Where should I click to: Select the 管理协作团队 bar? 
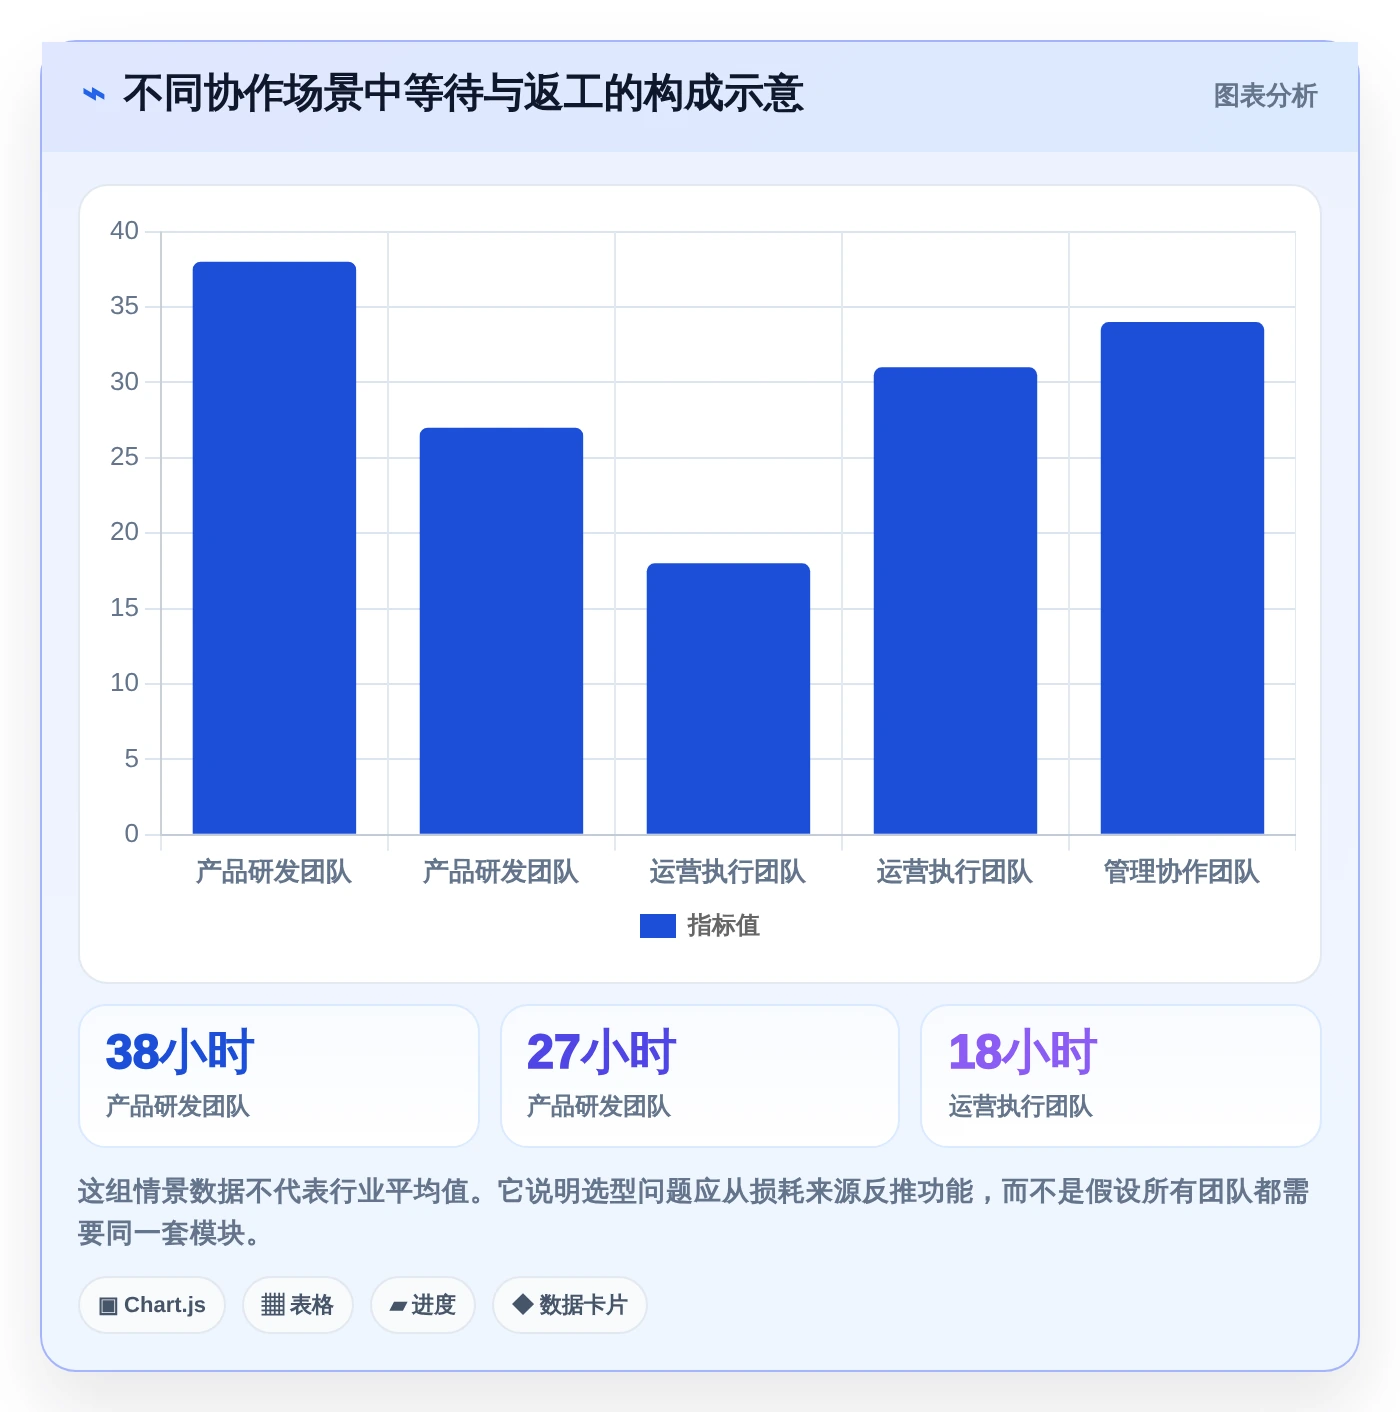tap(1182, 578)
